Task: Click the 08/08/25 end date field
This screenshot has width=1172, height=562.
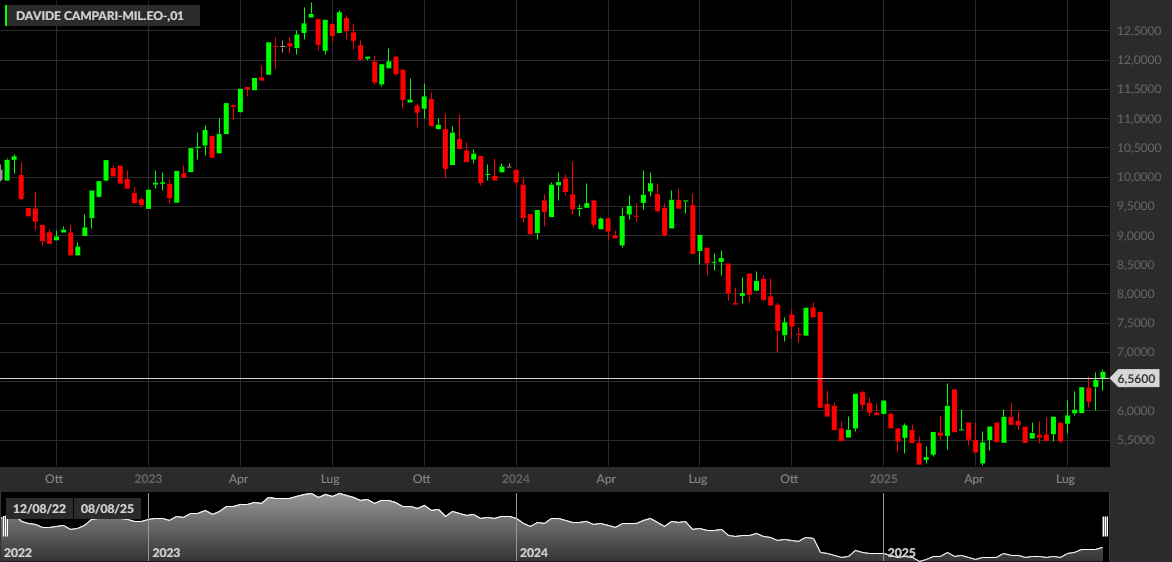Action: pos(107,509)
